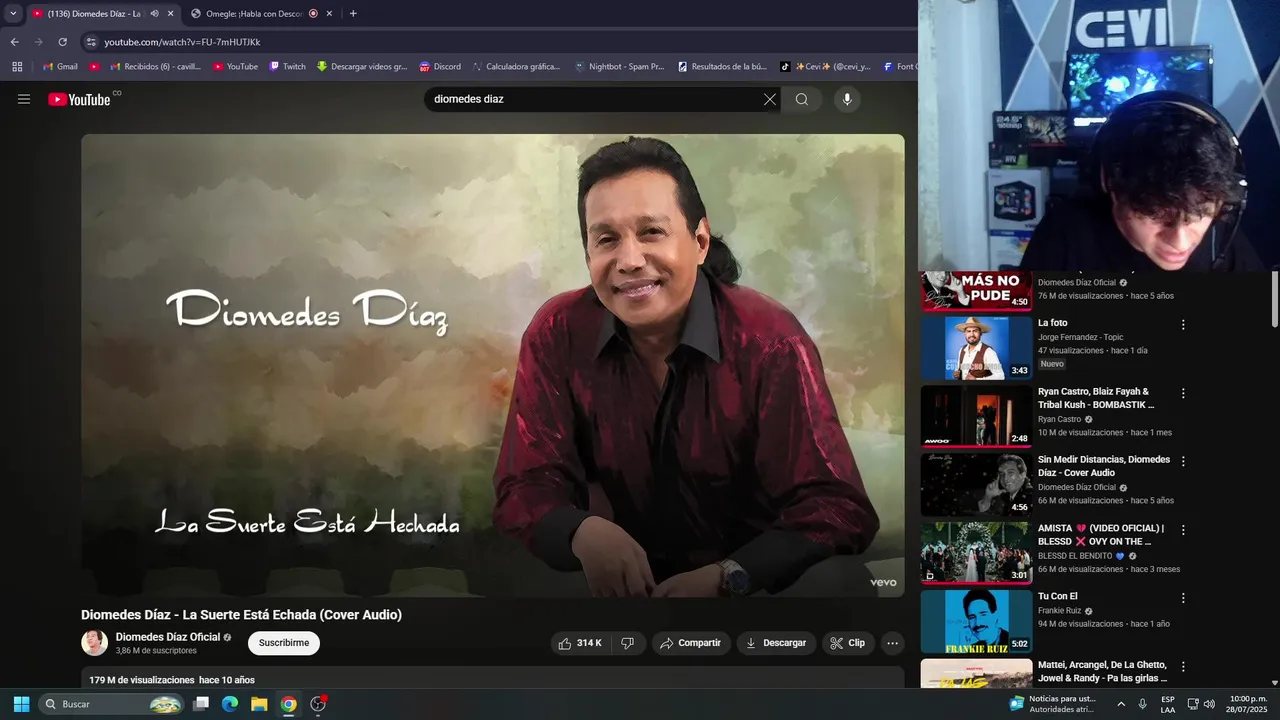
Task: Create a Clip of the video
Action: [x=848, y=643]
